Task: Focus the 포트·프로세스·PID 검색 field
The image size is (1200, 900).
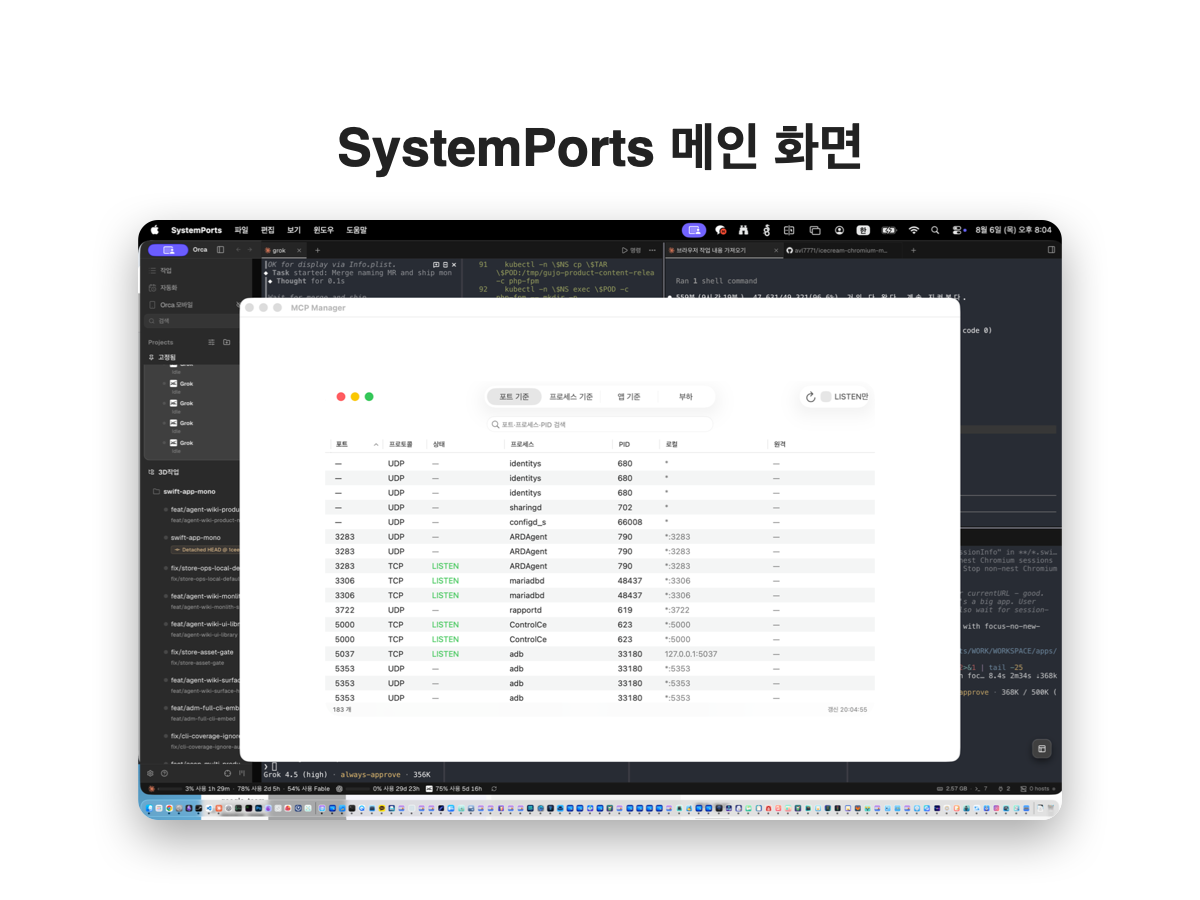Action: pyautogui.click(x=600, y=424)
